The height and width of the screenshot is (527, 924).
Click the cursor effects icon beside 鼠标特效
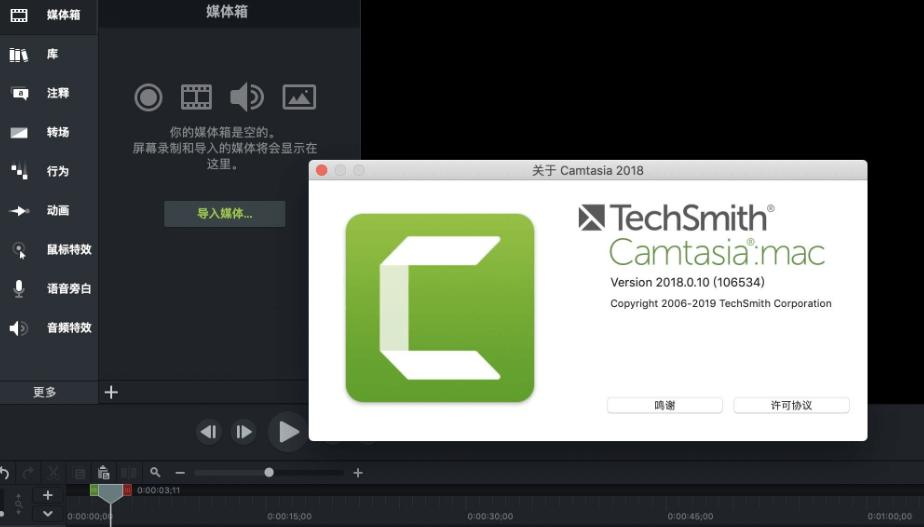click(19, 250)
